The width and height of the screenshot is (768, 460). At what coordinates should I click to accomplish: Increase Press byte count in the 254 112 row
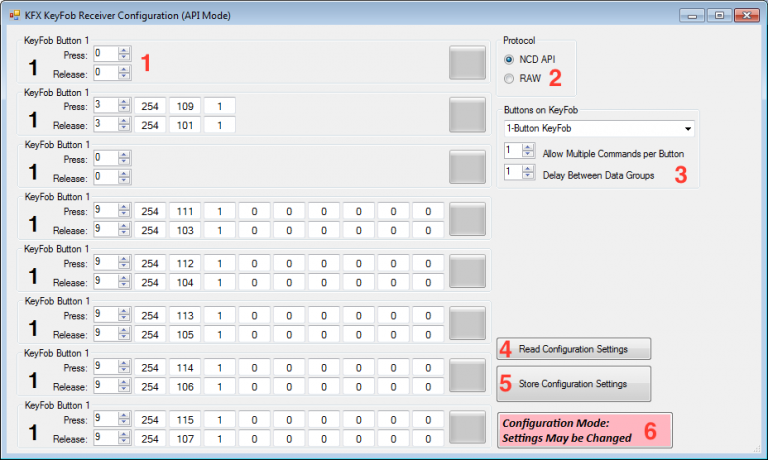124,260
